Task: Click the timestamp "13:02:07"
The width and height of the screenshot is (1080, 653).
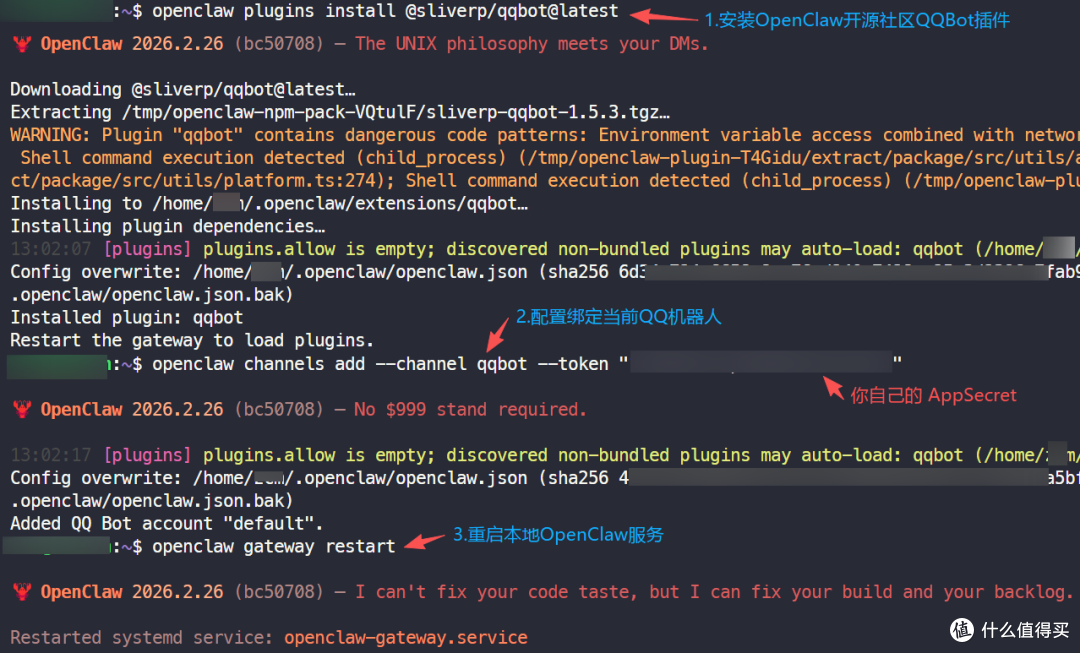Action: point(50,249)
